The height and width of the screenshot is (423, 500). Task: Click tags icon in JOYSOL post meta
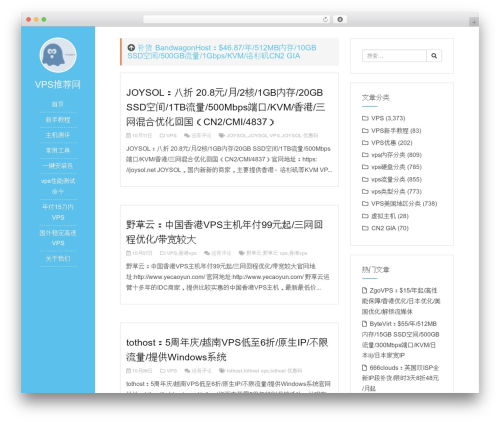tap(222, 135)
